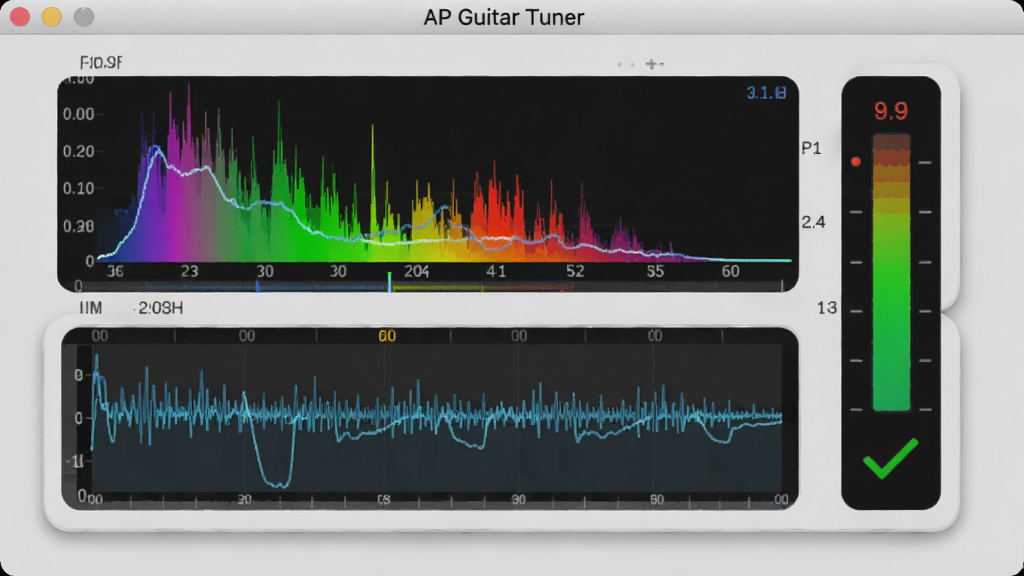Image resolution: width=1024 pixels, height=576 pixels.
Task: Click the green vertical level meter bar
Action: tap(891, 272)
